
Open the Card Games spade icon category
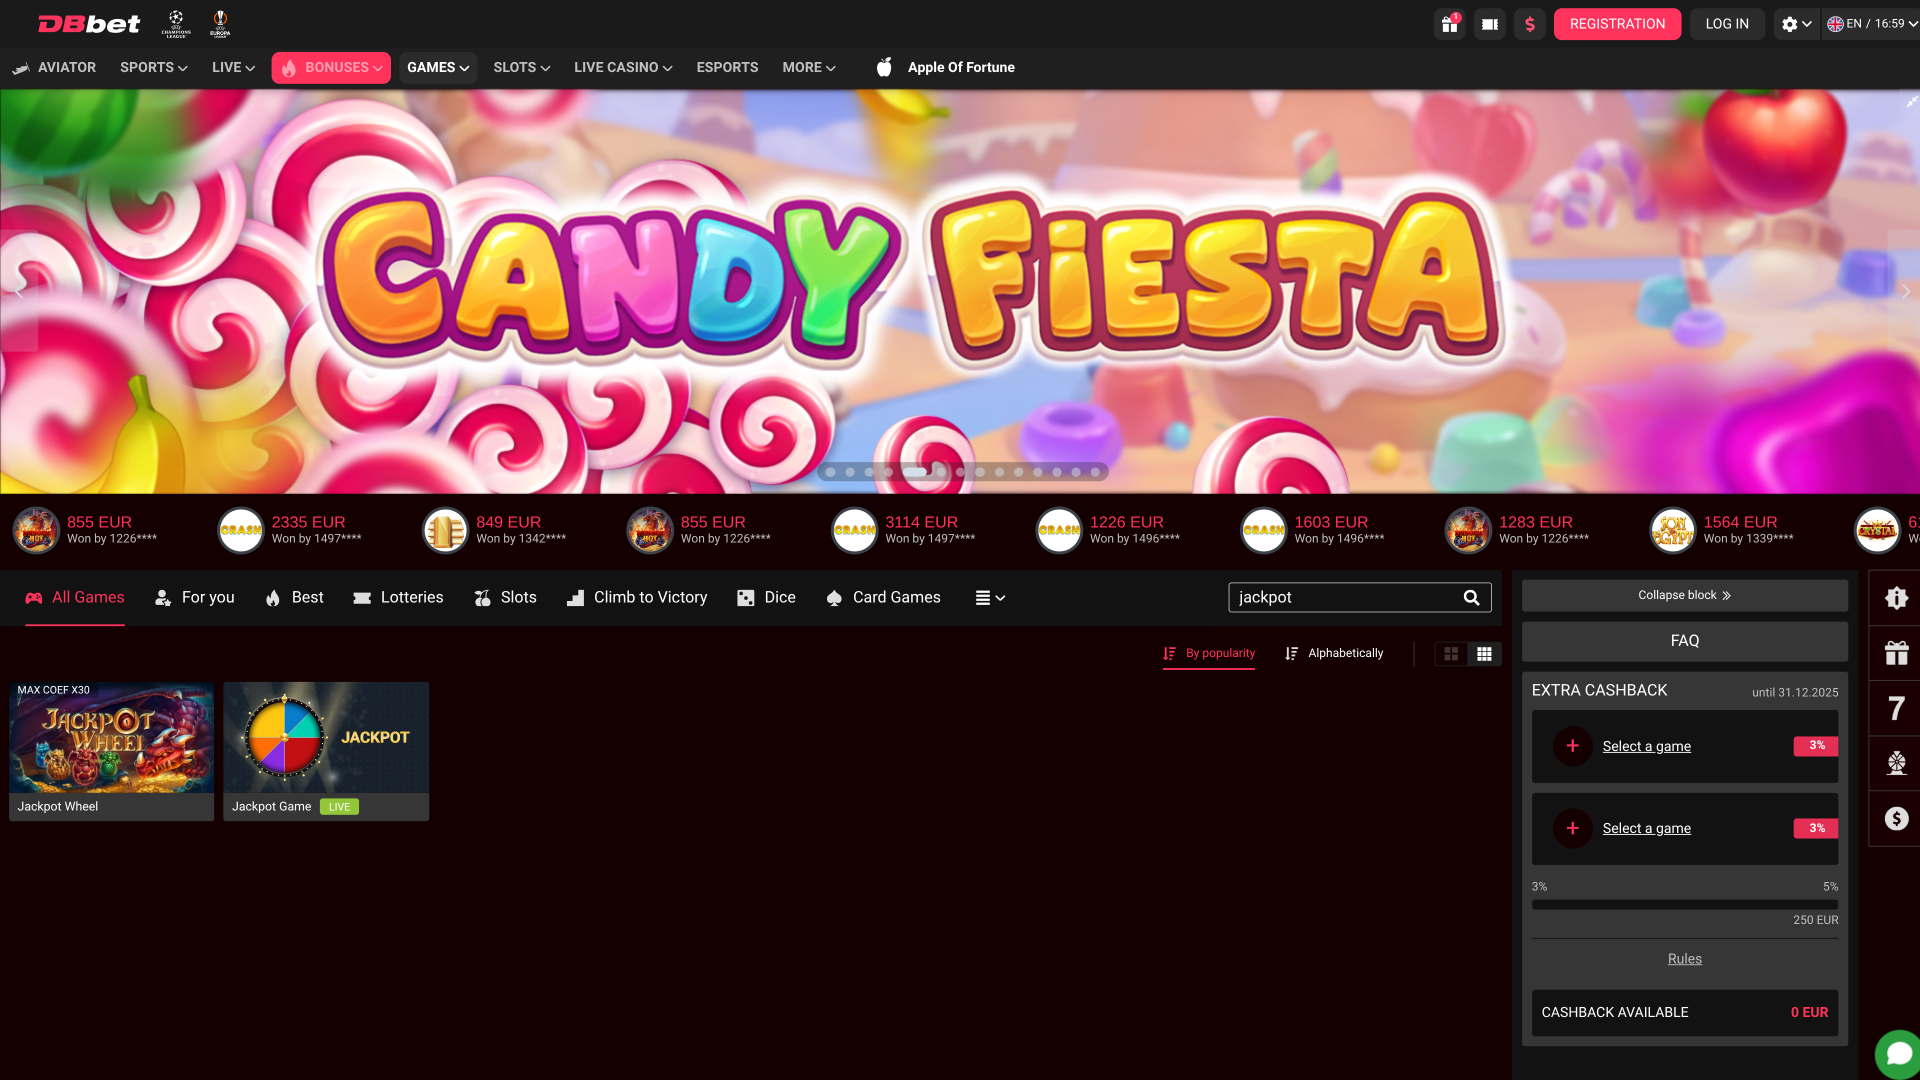pos(834,597)
